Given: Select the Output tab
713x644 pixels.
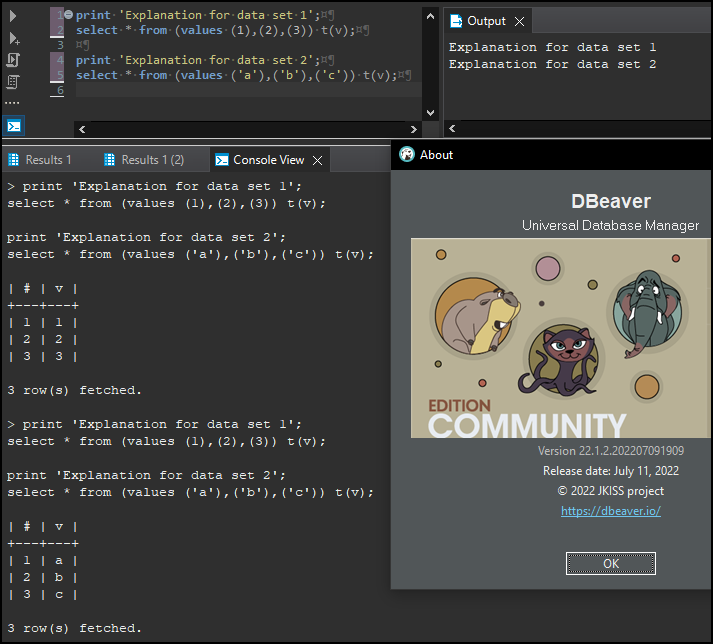Looking at the screenshot, I should pyautogui.click(x=486, y=21).
